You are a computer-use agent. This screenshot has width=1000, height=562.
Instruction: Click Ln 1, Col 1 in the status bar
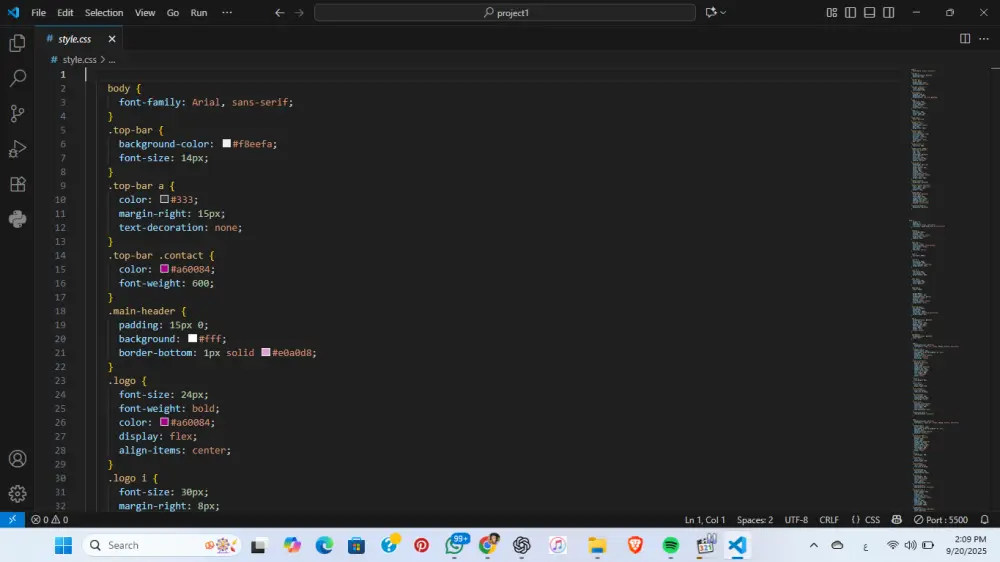[x=705, y=519]
